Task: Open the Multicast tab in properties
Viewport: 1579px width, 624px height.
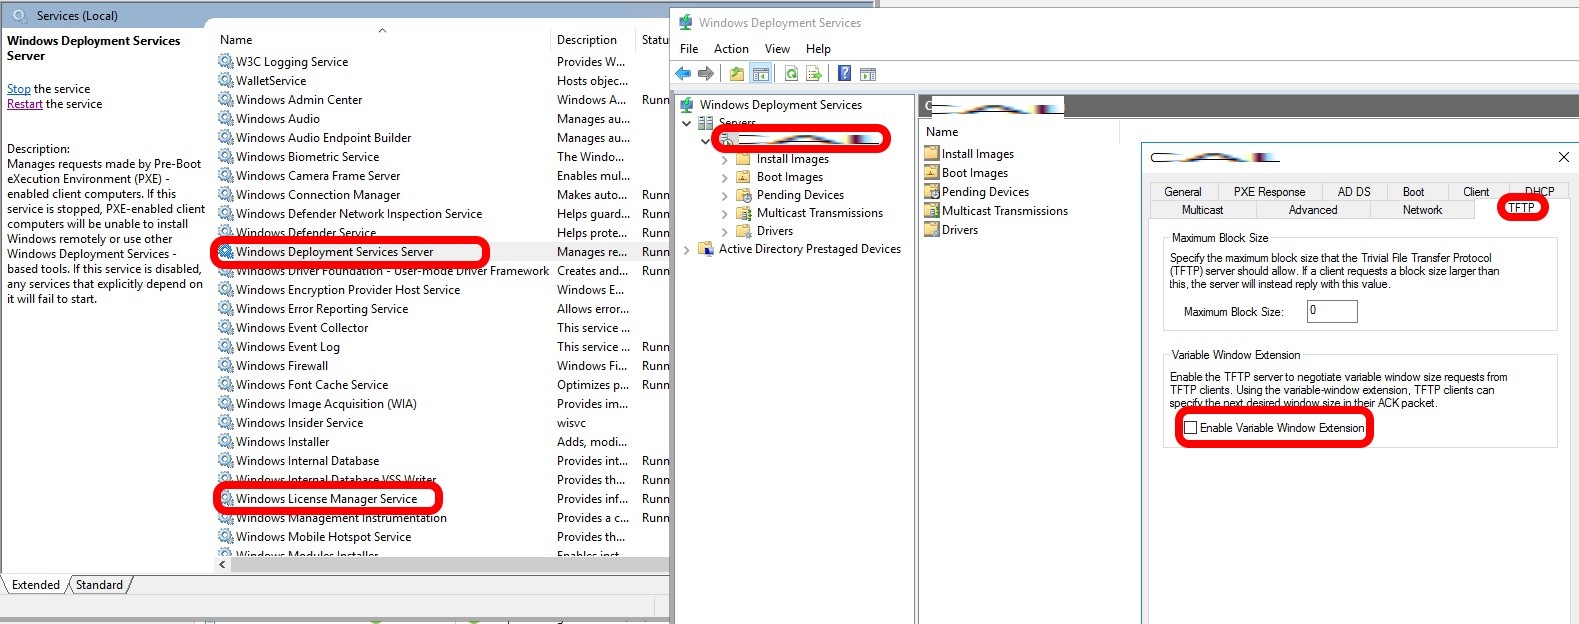Action: 1202,210
